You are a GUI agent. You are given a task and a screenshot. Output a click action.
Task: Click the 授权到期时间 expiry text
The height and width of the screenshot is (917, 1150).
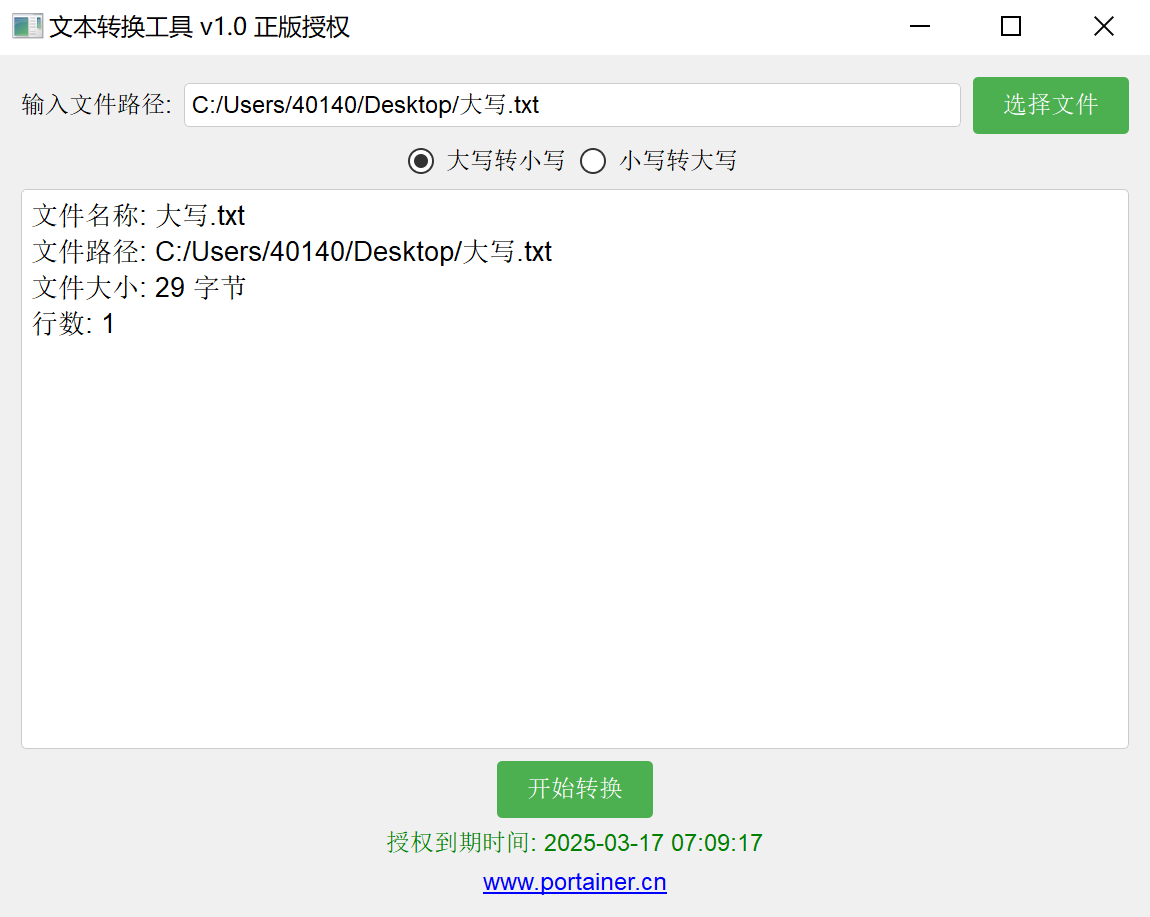(x=574, y=842)
